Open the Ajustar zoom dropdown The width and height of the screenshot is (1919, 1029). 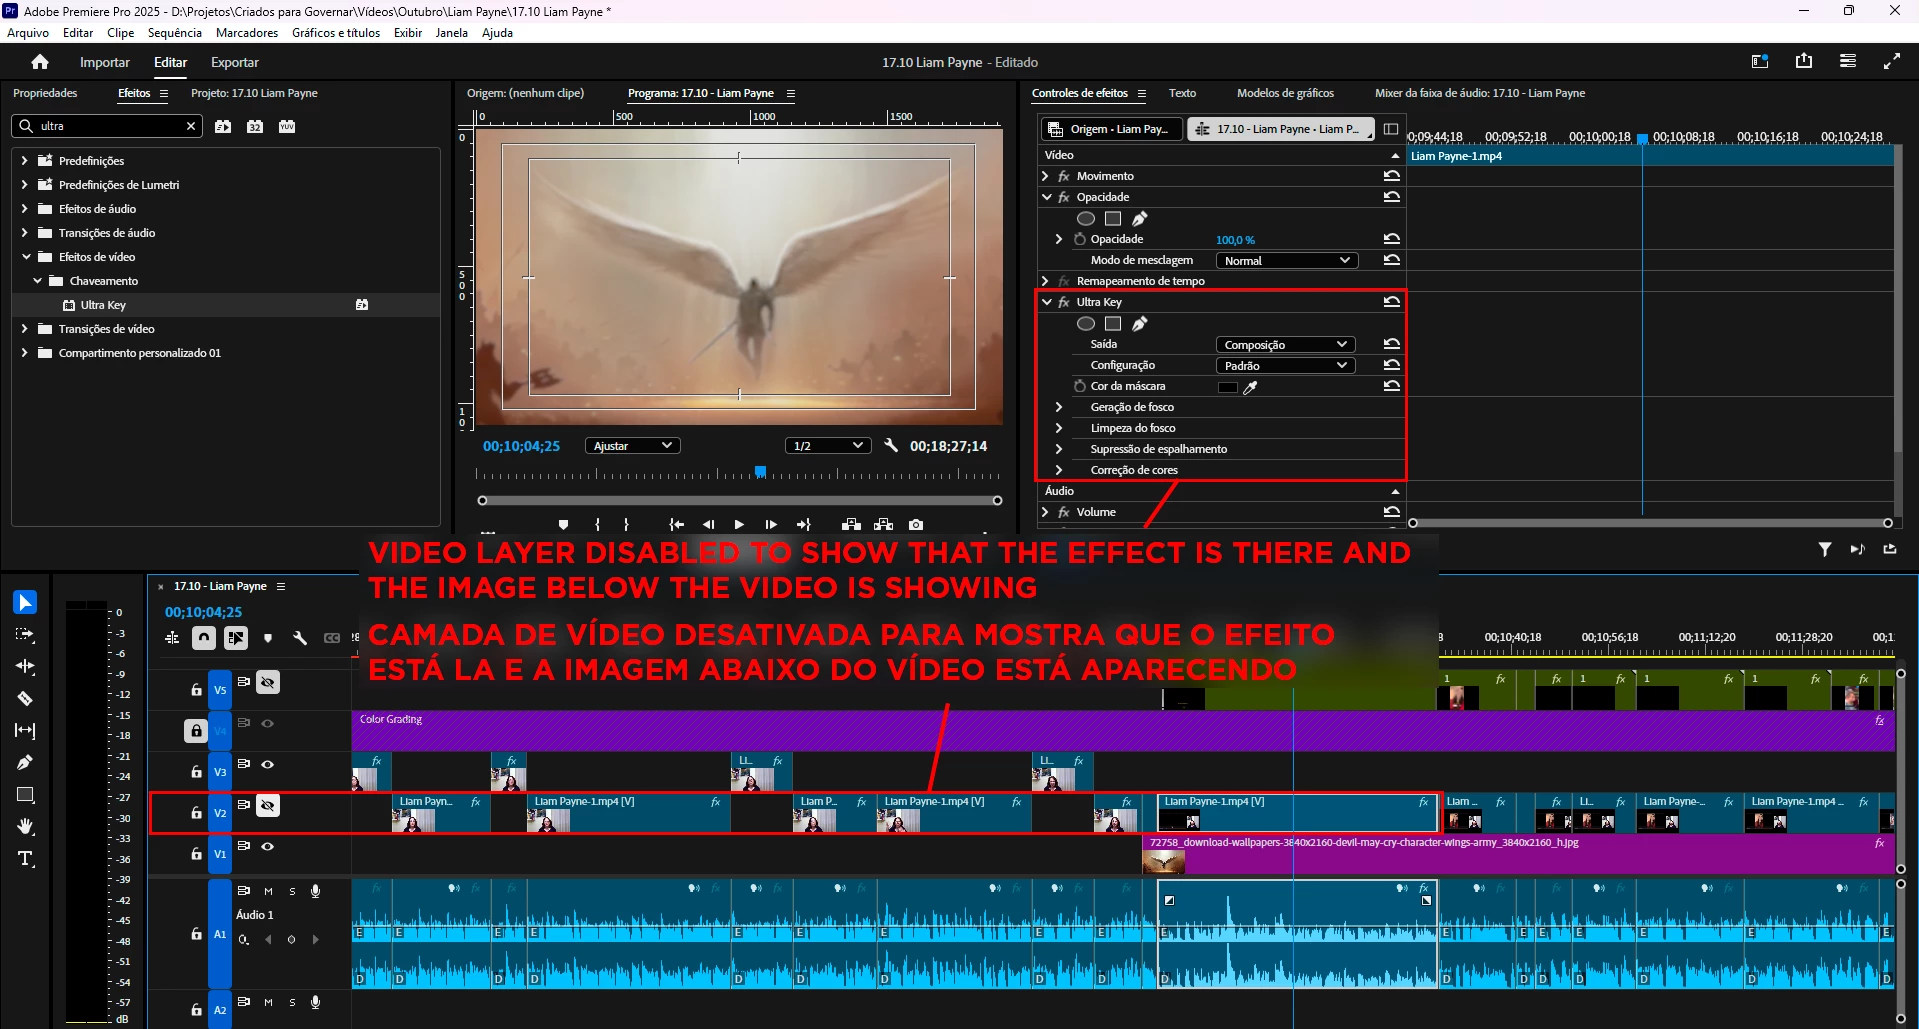click(x=632, y=446)
